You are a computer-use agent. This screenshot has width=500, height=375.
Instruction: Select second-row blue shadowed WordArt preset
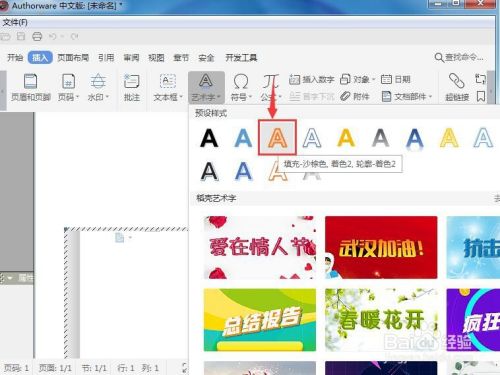243,171
